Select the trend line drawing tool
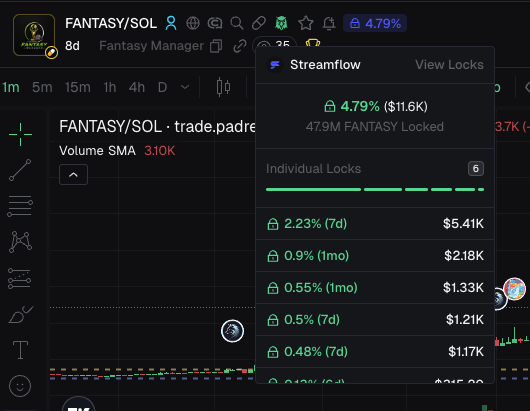This screenshot has height=411, width=530. 20,170
